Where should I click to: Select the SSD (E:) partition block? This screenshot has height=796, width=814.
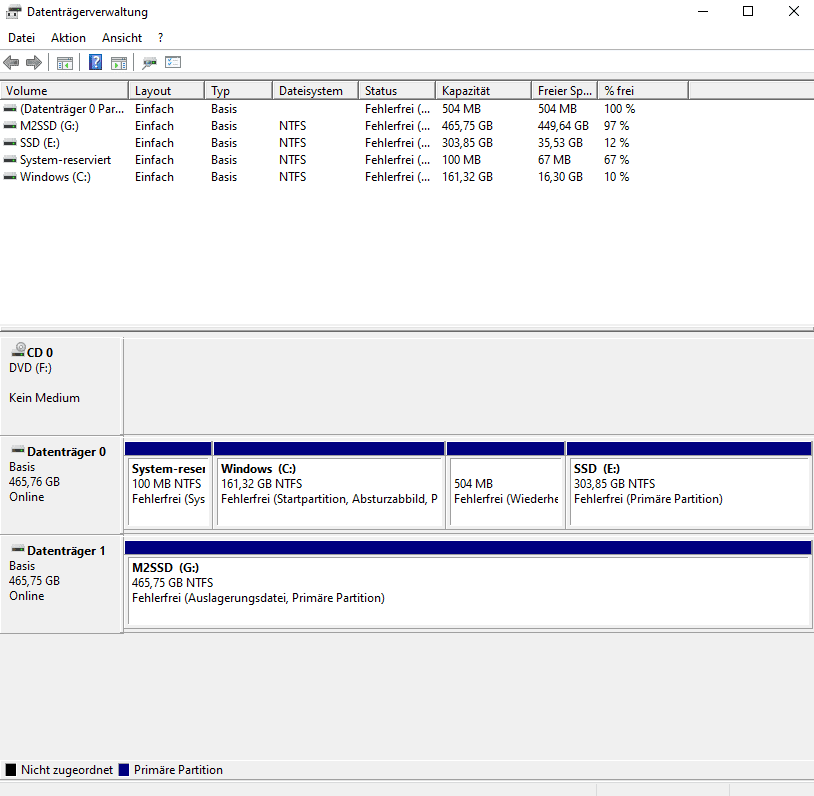pyautogui.click(x=689, y=485)
